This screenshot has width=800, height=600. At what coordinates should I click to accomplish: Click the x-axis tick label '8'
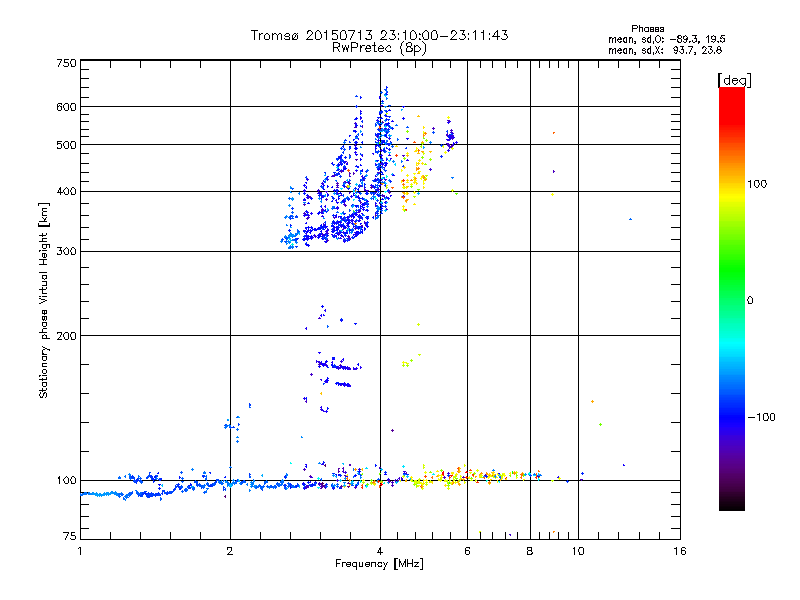(x=530, y=551)
